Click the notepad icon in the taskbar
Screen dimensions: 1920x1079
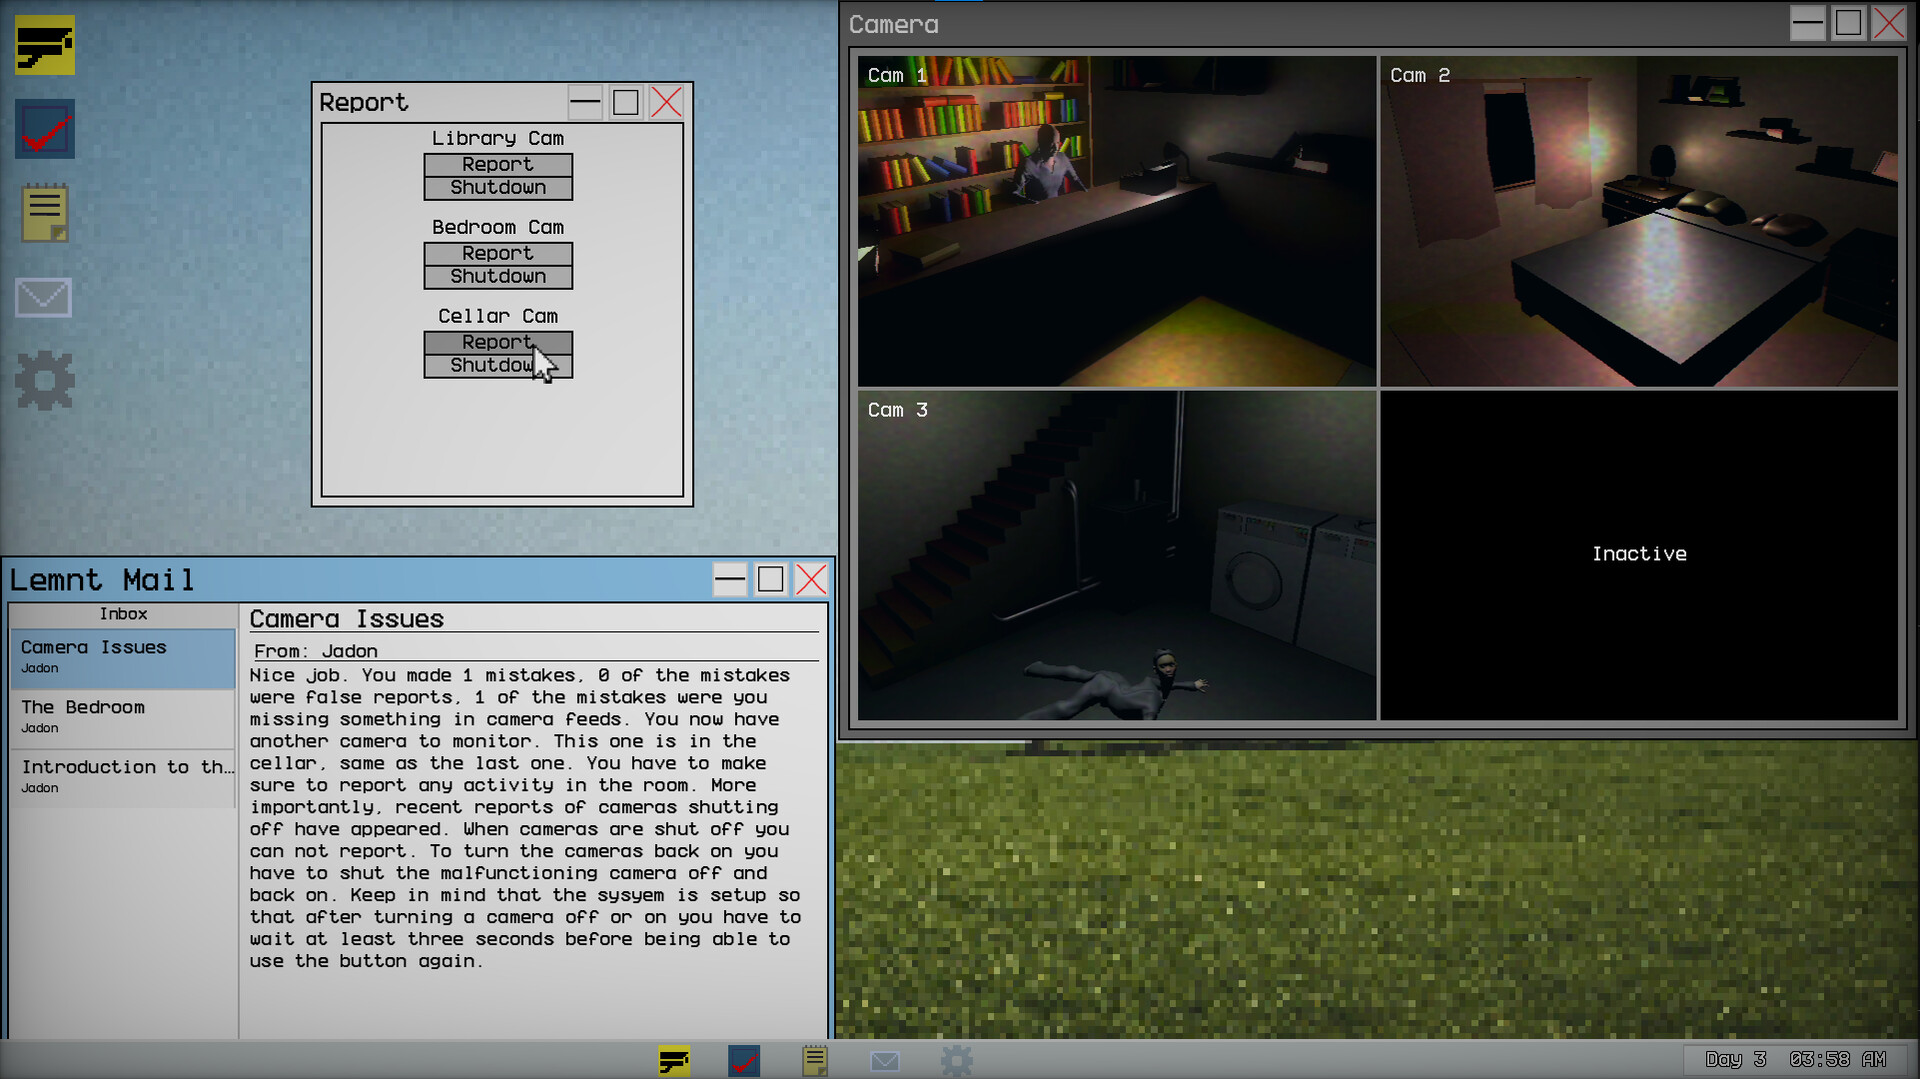coord(815,1060)
